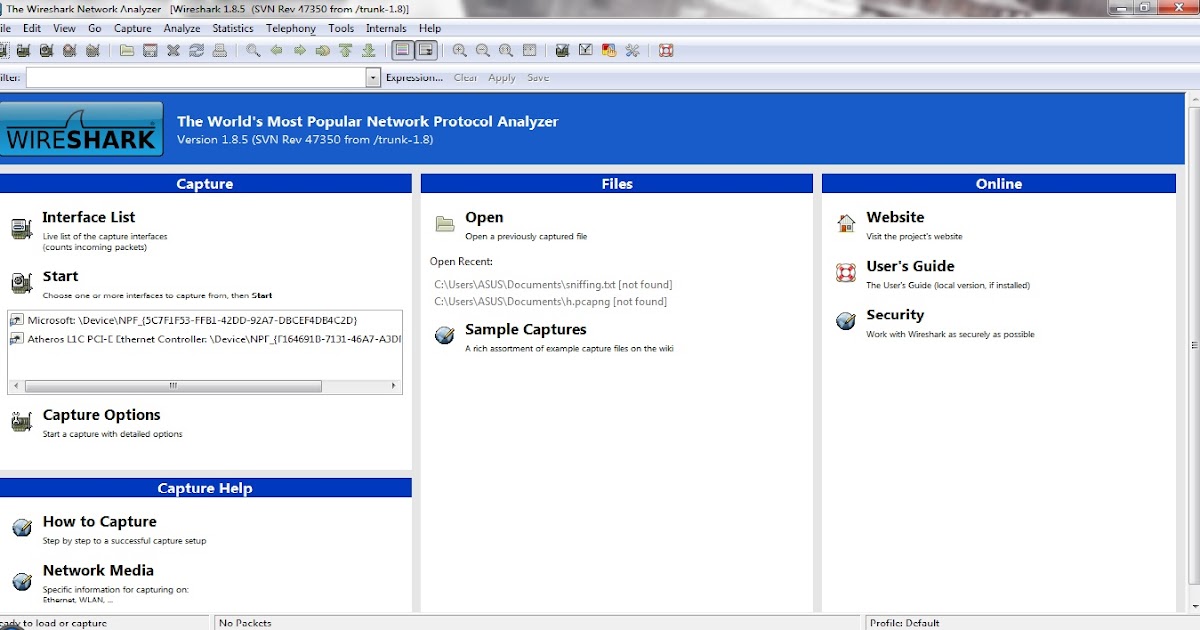The width and height of the screenshot is (1200, 630).
Task: Open the User's Guide link
Action: 910,266
